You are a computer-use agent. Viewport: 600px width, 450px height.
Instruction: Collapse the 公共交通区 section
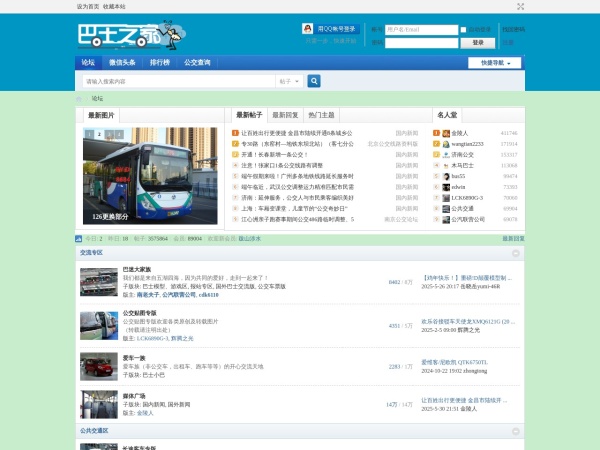pos(516,431)
